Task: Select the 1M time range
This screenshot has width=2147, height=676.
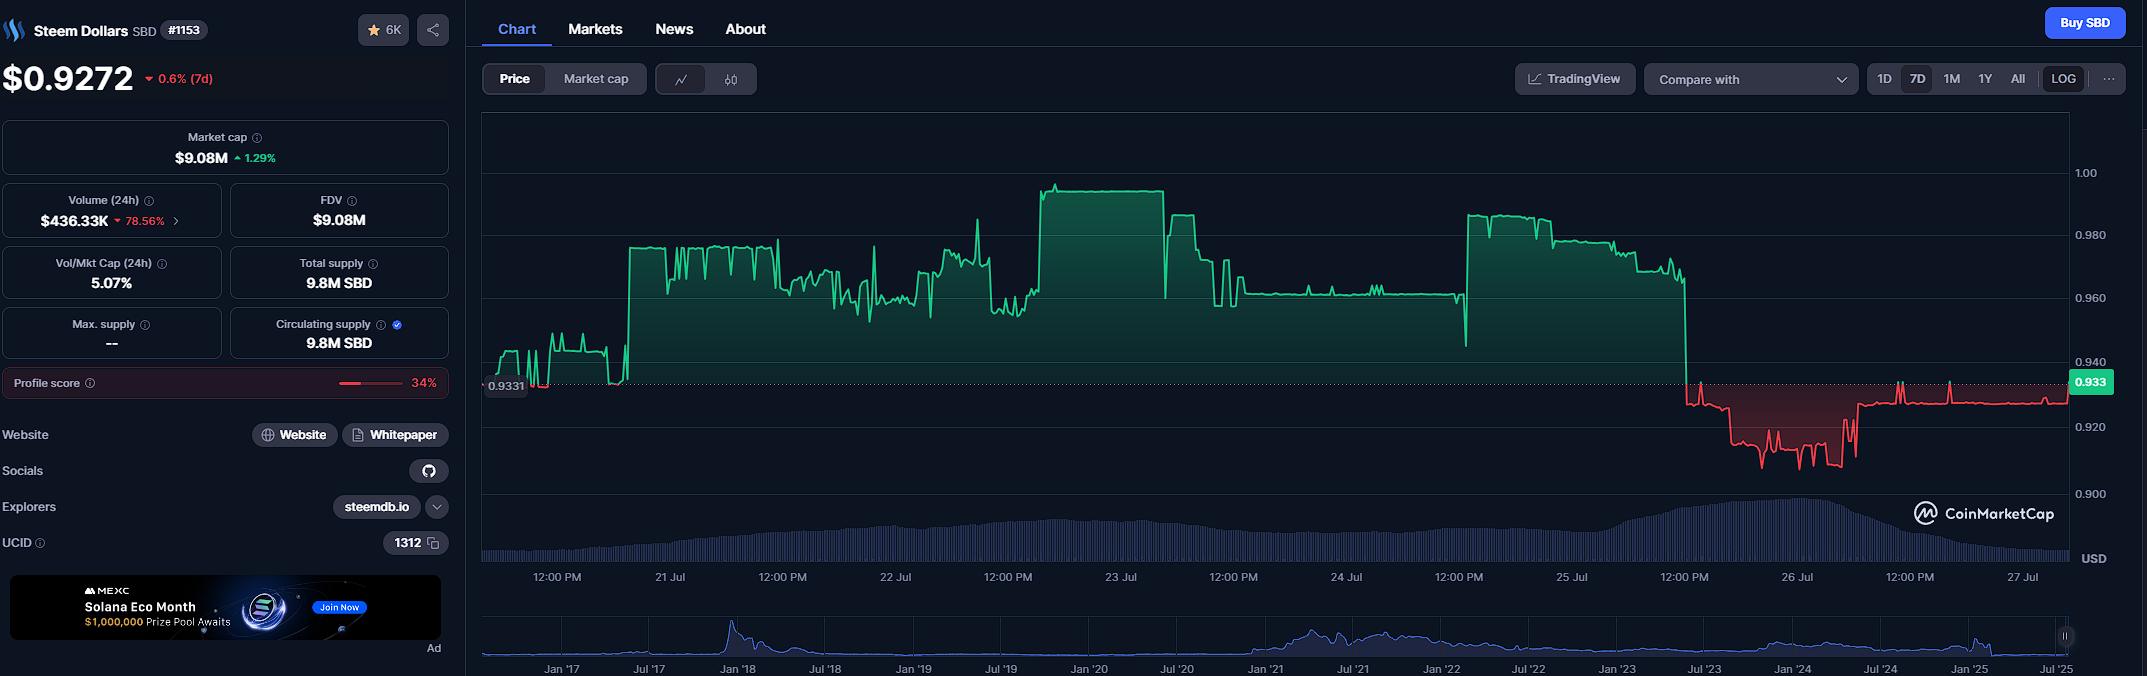Action: point(1952,79)
